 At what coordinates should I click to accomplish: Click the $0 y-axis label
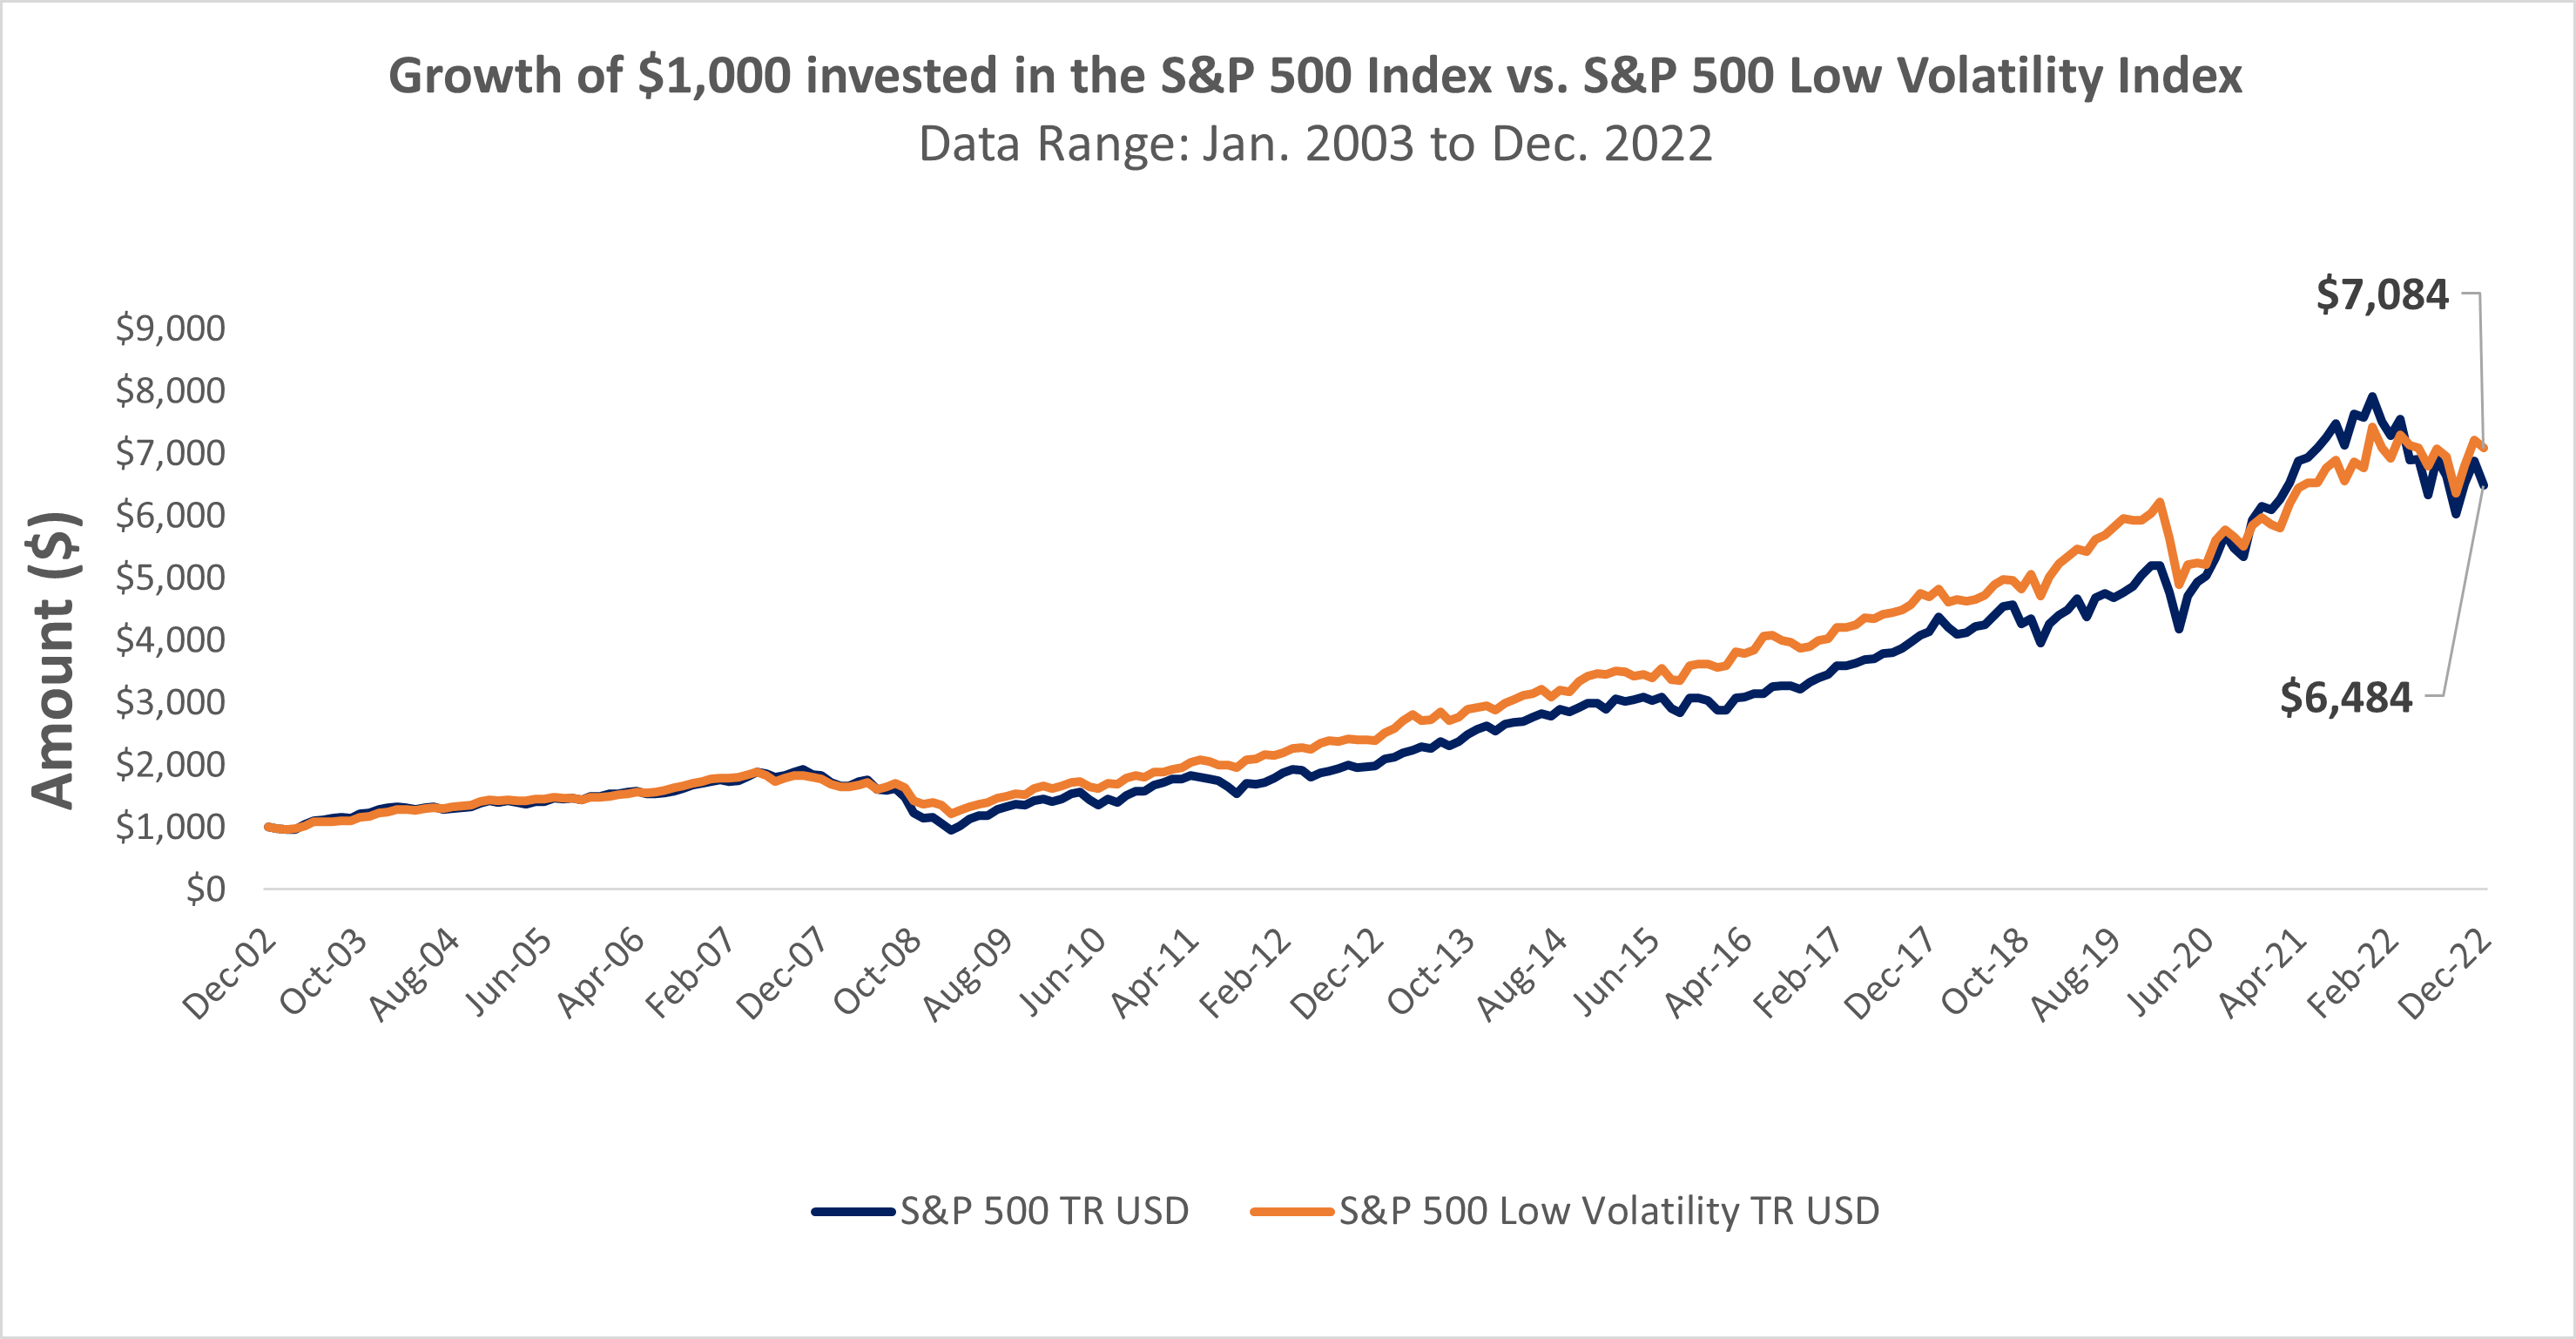pyautogui.click(x=205, y=888)
